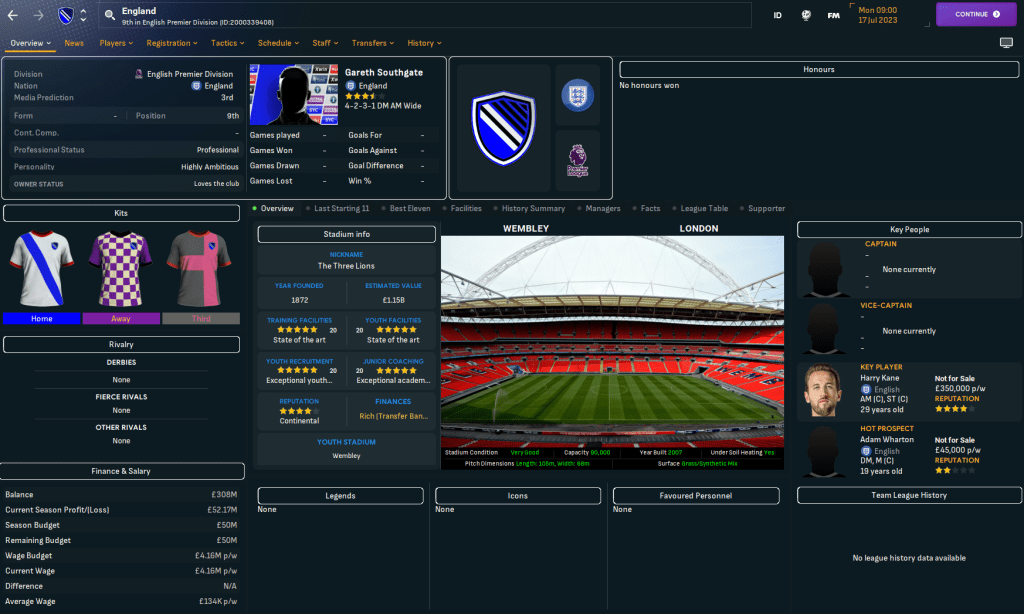This screenshot has height=614, width=1024.
Task: Click the globe icon in the top bar
Action: click(806, 15)
